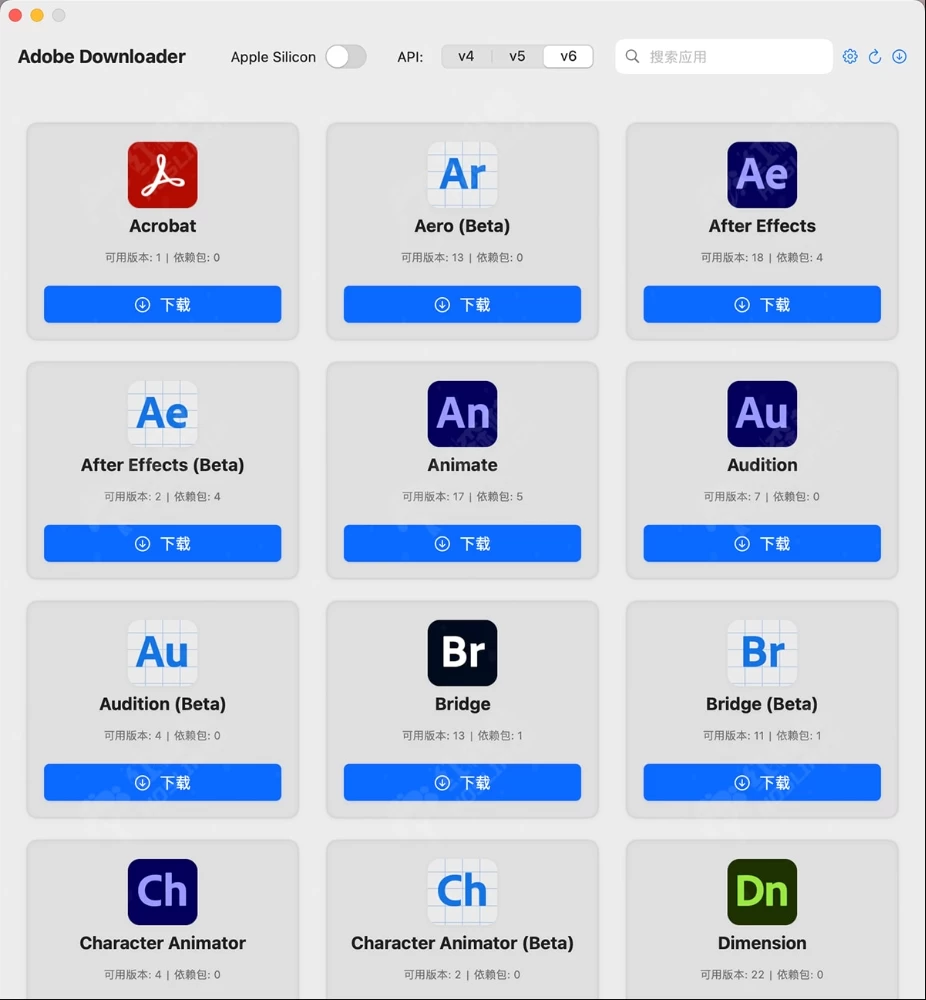The width and height of the screenshot is (926, 1000).
Task: Click the Audition (Beta) icon
Action: (x=163, y=653)
